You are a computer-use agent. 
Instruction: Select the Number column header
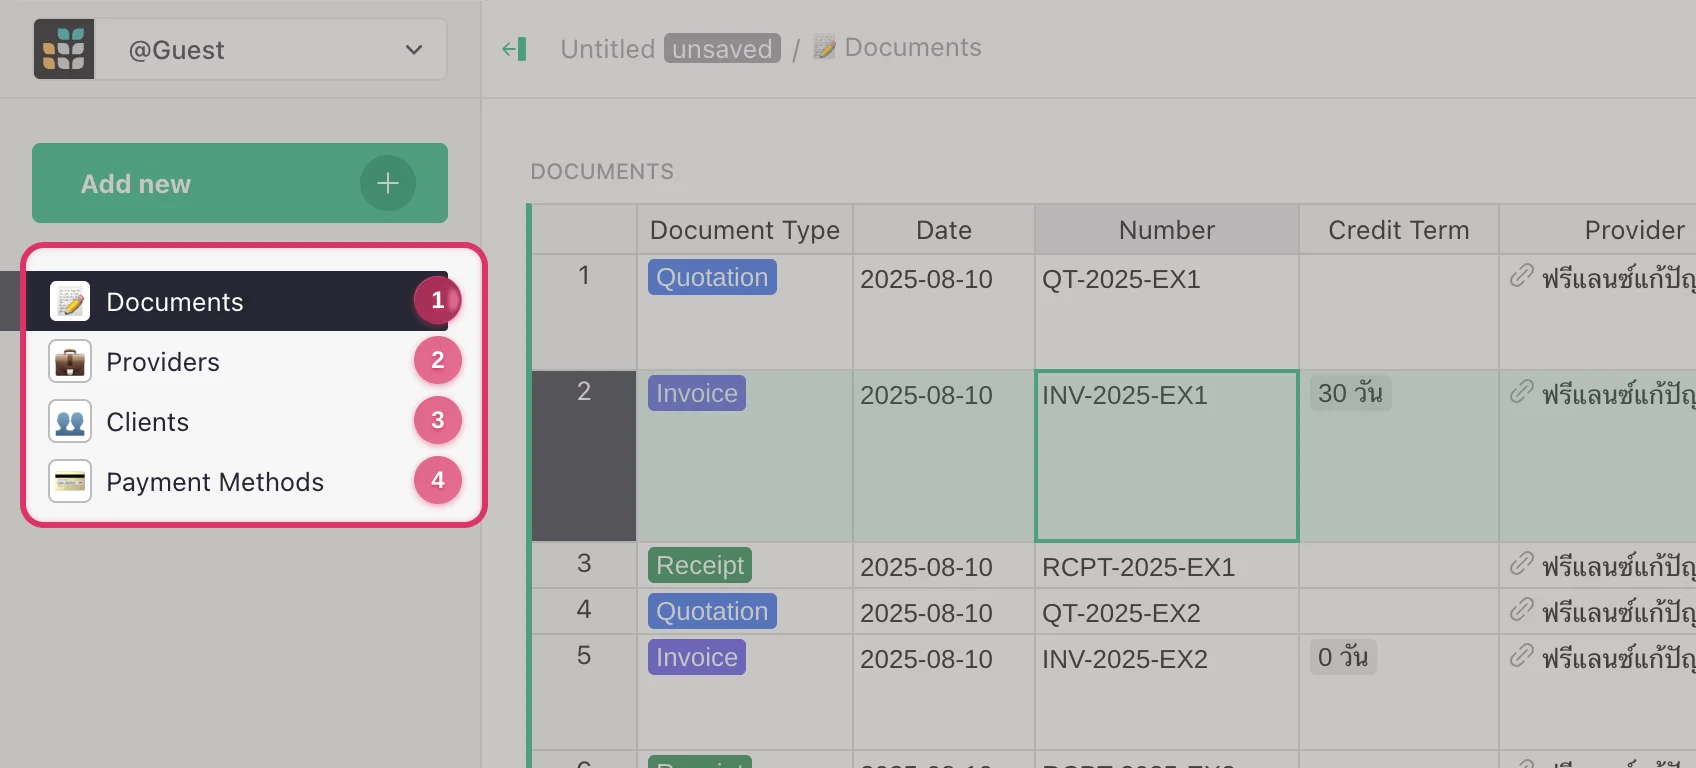pos(1166,230)
